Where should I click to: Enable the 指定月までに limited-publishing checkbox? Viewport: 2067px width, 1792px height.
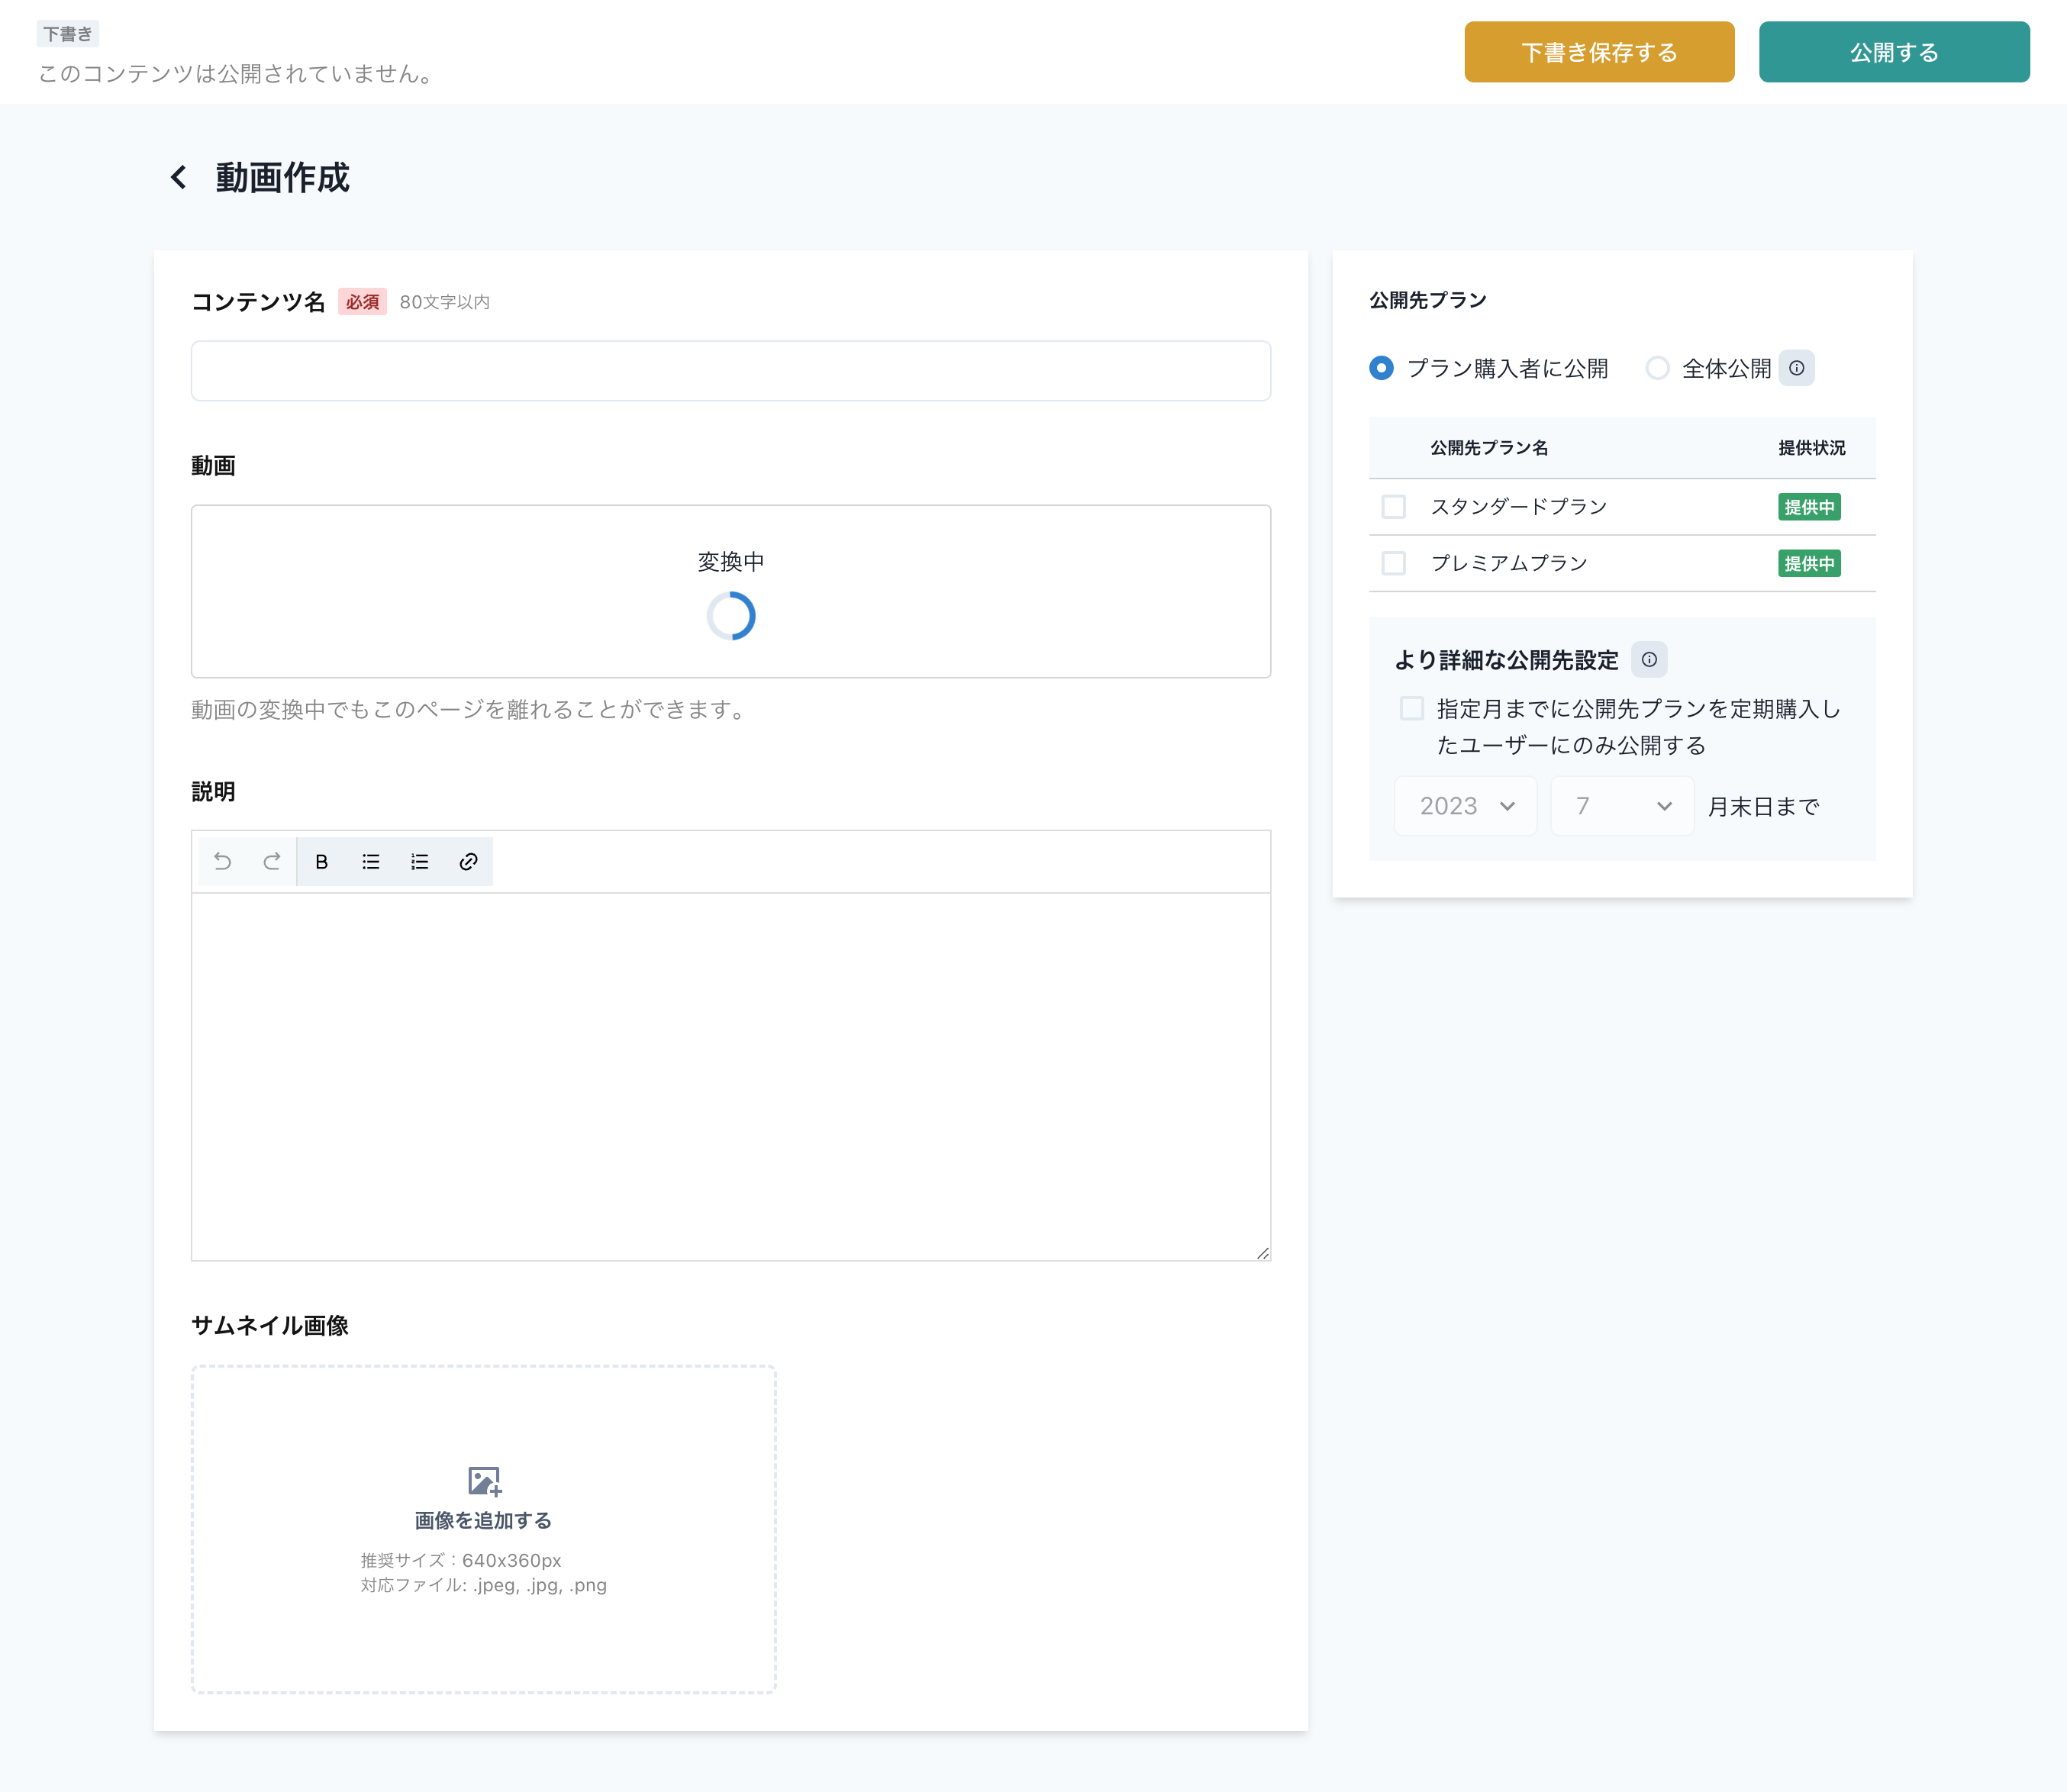(x=1411, y=709)
